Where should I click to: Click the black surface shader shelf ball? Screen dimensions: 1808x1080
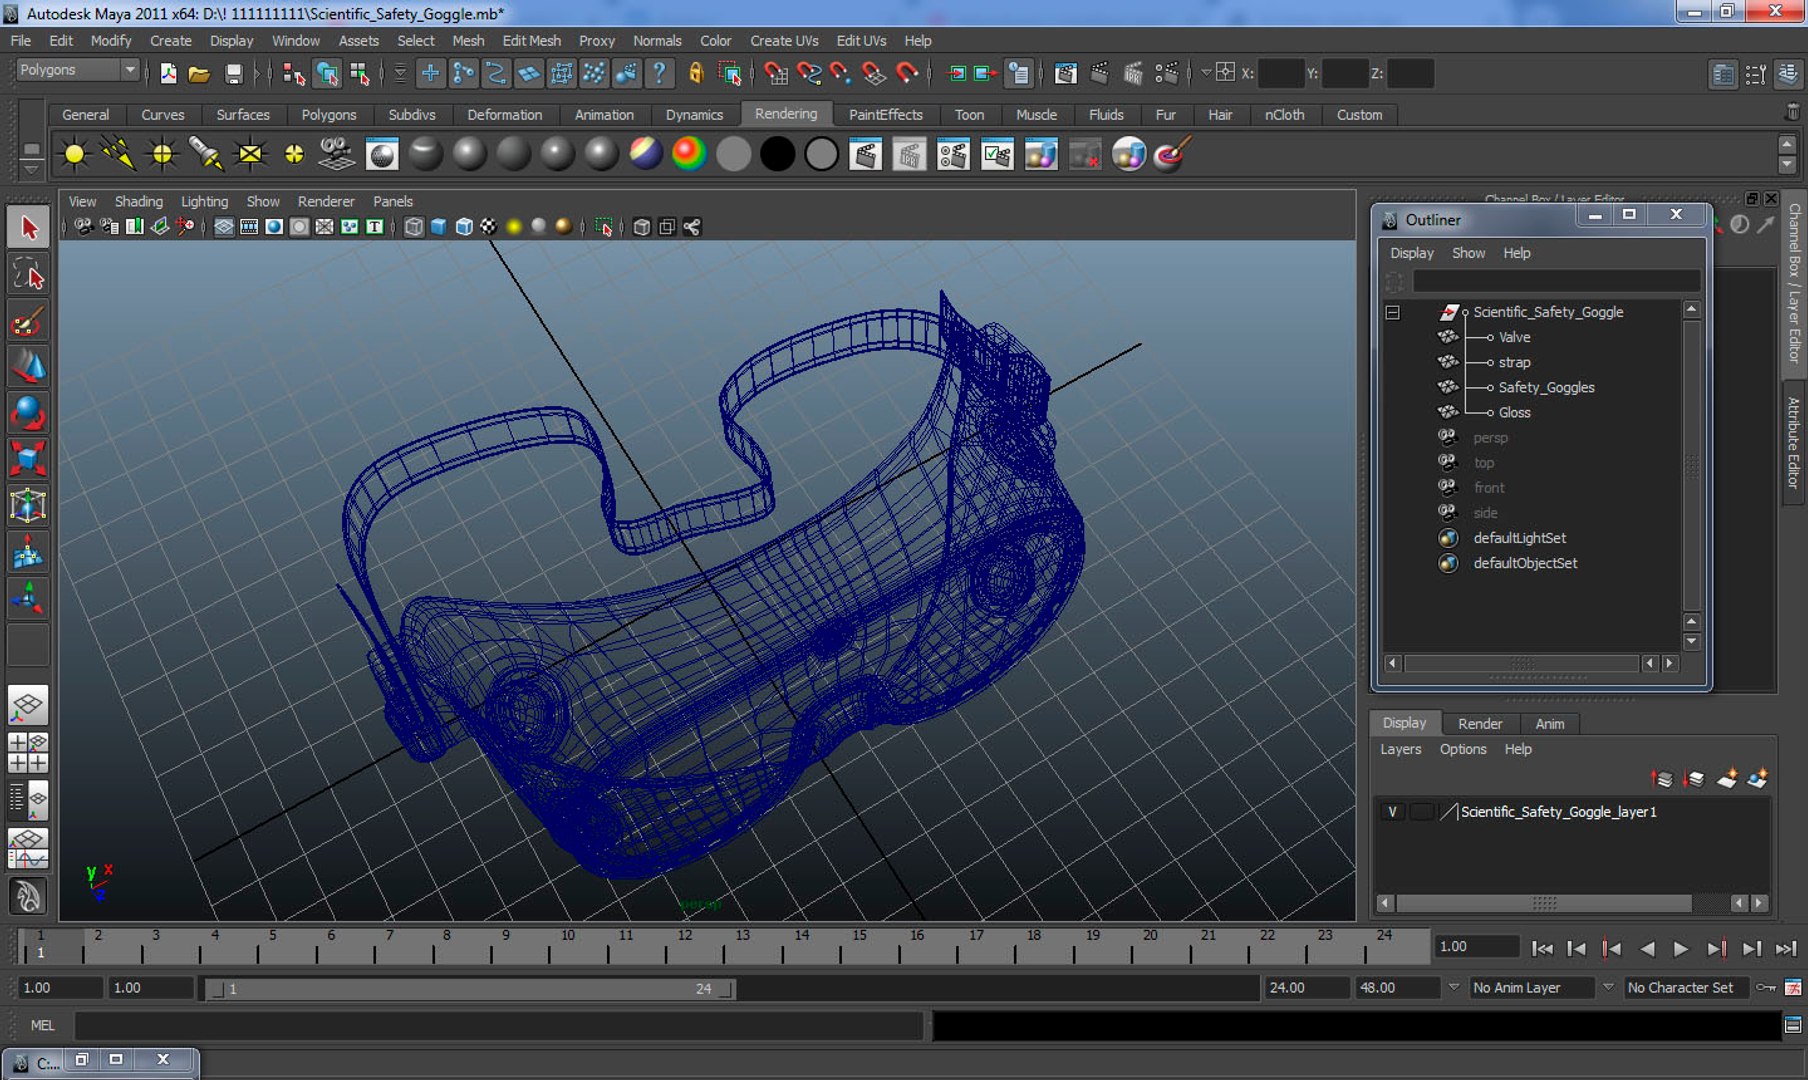point(777,154)
